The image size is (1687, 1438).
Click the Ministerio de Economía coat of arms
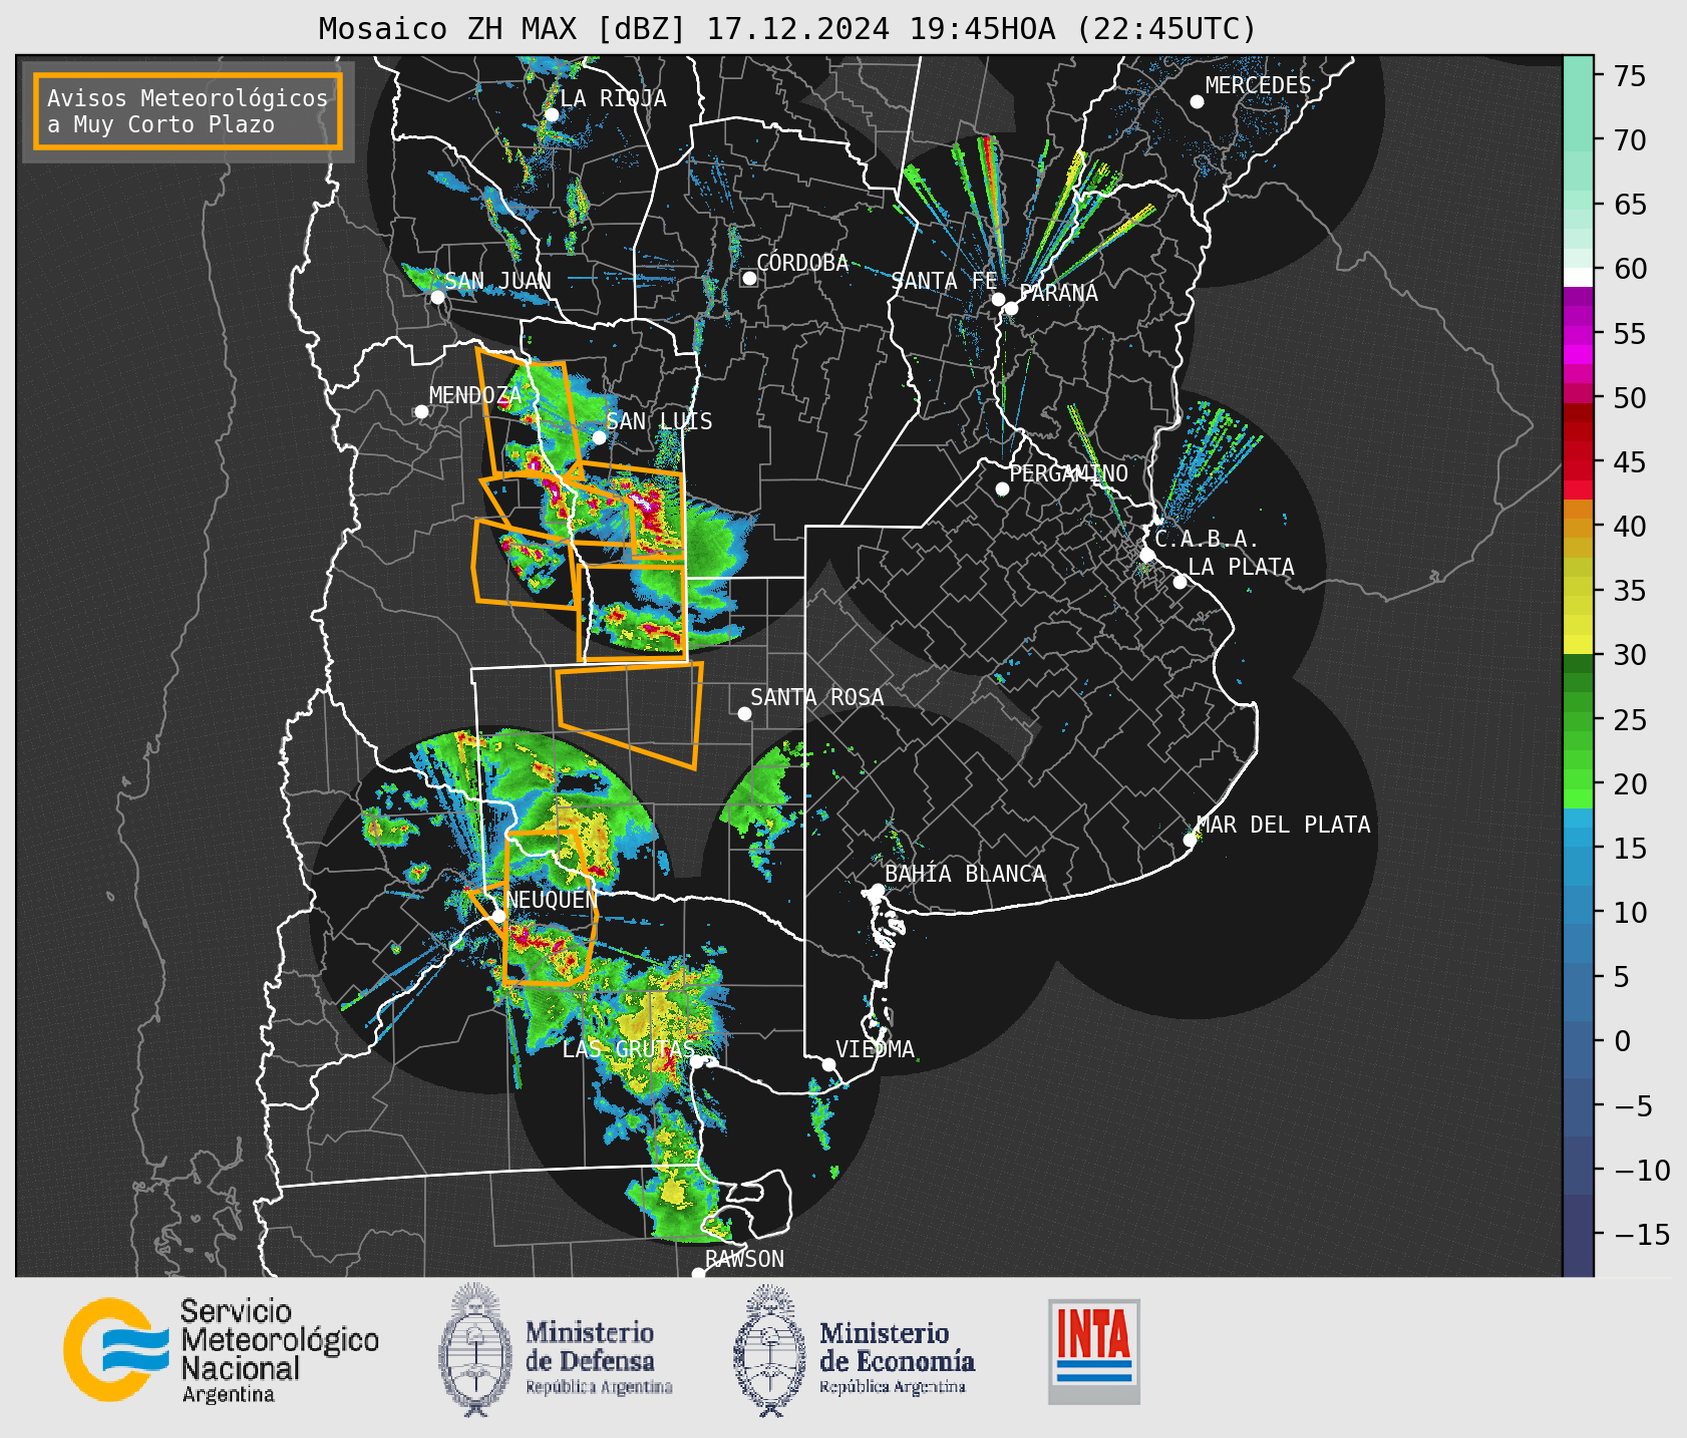point(770,1350)
